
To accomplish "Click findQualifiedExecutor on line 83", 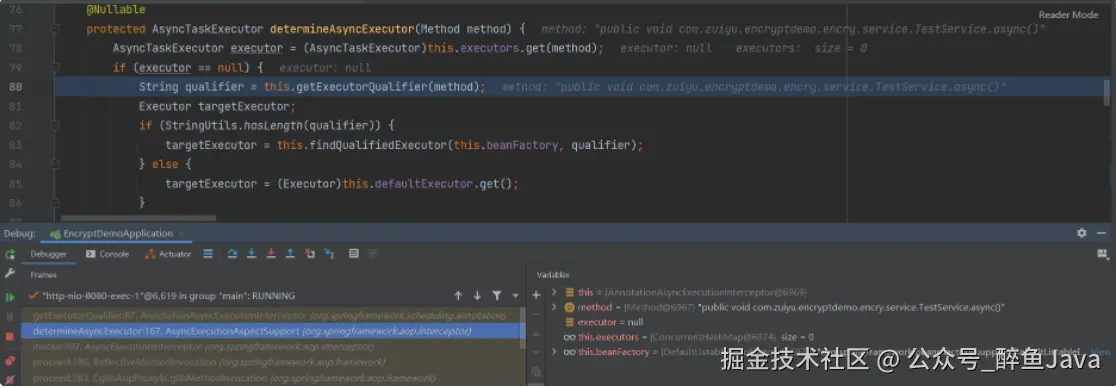I will (x=377, y=145).
